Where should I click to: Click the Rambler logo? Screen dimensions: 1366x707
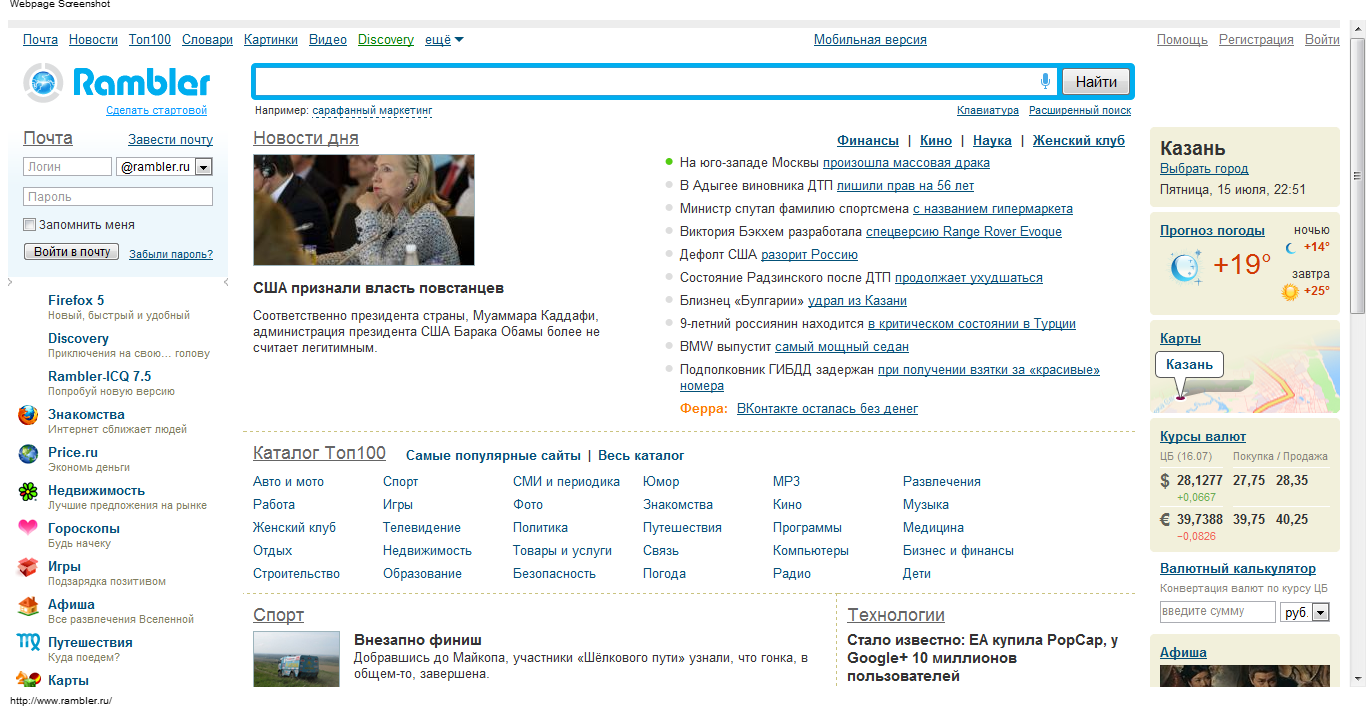click(x=117, y=82)
